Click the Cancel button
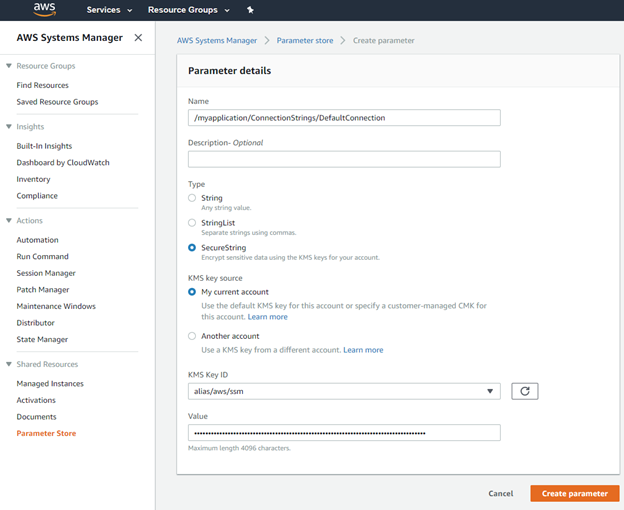The image size is (624, 510). point(501,493)
